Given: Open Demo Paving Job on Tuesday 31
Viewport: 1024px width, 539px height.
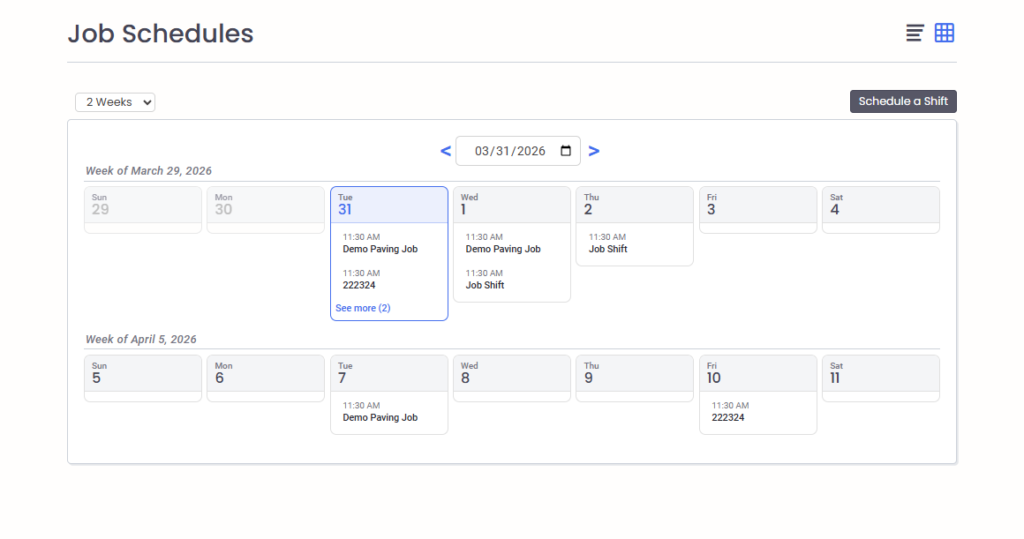Looking at the screenshot, I should (x=380, y=249).
